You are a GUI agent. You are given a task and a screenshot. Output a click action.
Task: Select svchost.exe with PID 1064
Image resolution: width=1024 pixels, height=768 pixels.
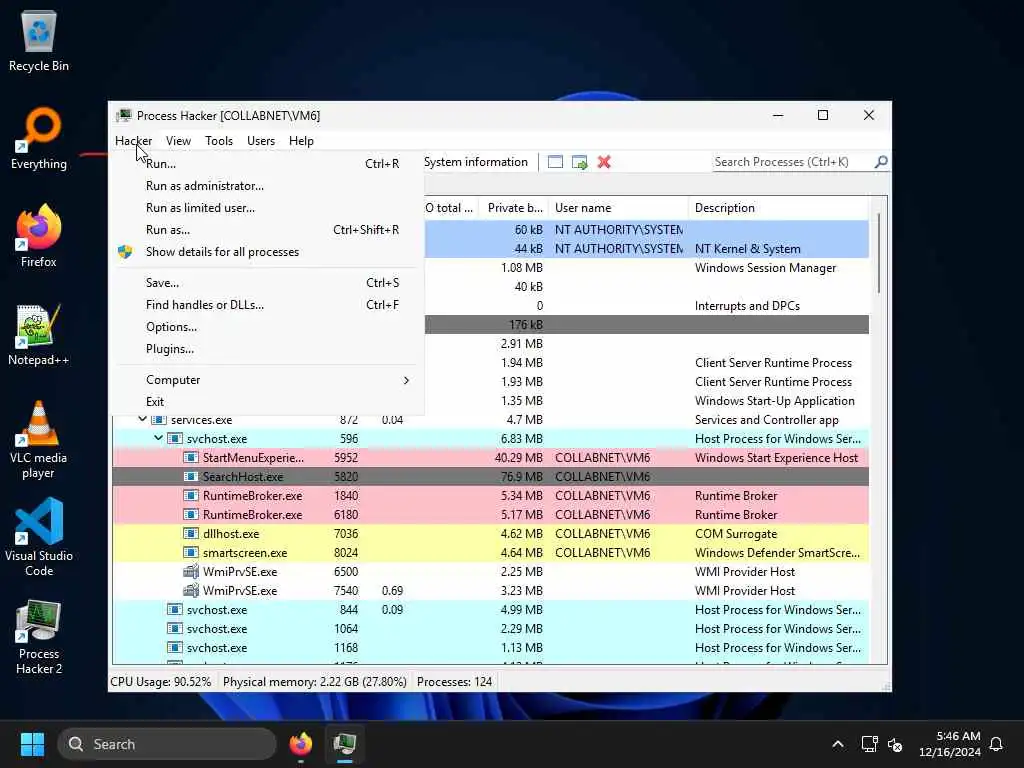click(490, 628)
